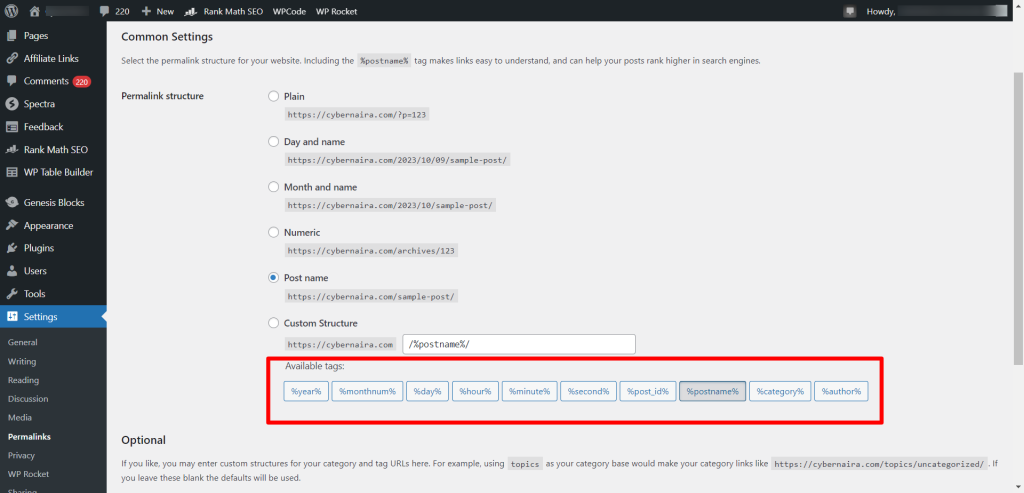The width and height of the screenshot is (1024, 493).
Task: Click the Appearance paintbrush icon
Action: 12,226
